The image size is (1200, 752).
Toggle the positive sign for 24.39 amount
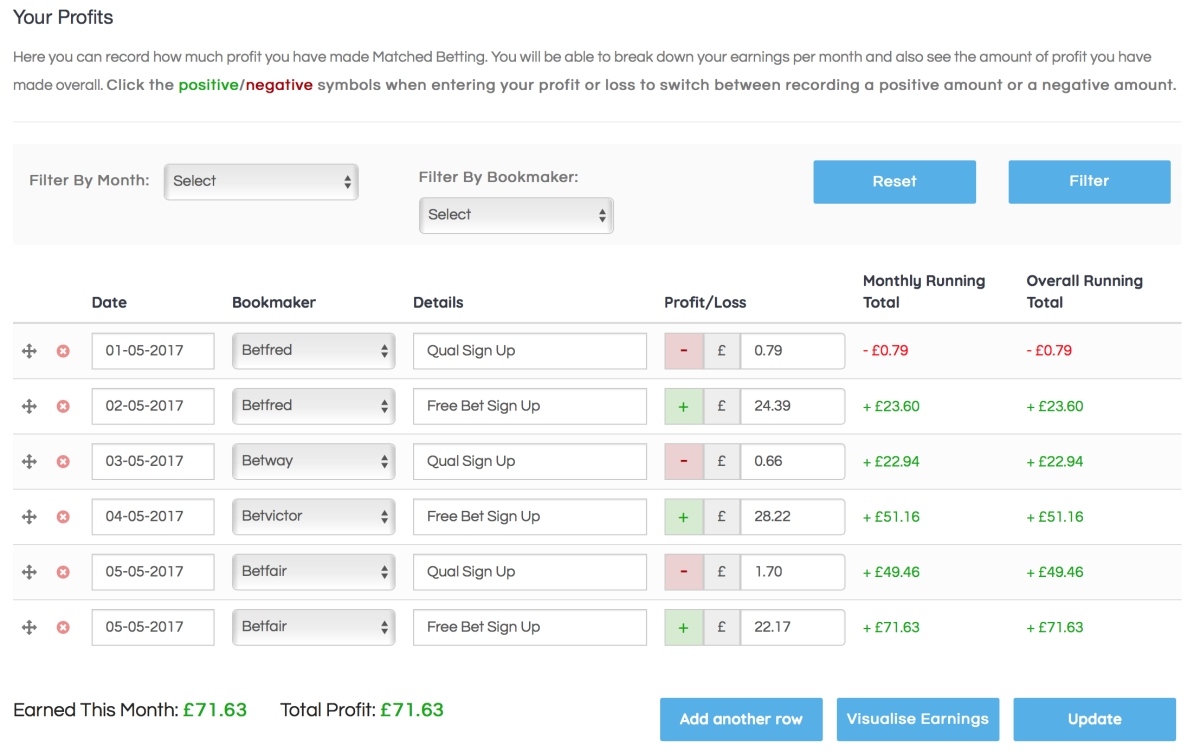pyautogui.click(x=684, y=406)
